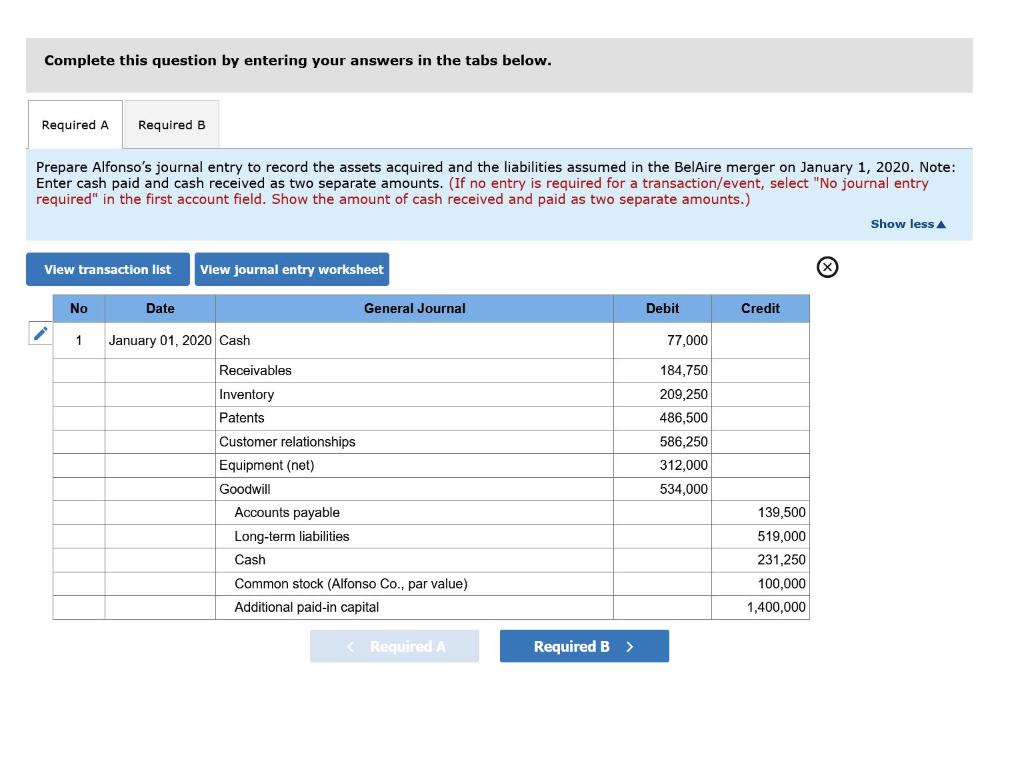Open the View transaction list
This screenshot has height=765, width=1024.
107,269
